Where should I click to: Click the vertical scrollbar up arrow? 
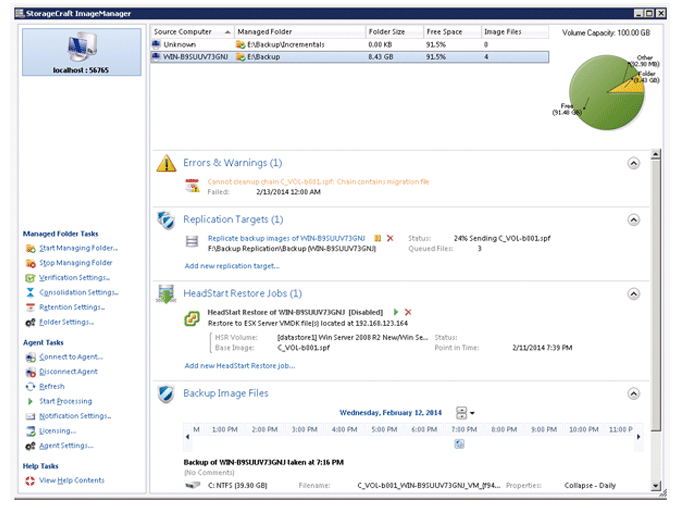click(x=655, y=154)
